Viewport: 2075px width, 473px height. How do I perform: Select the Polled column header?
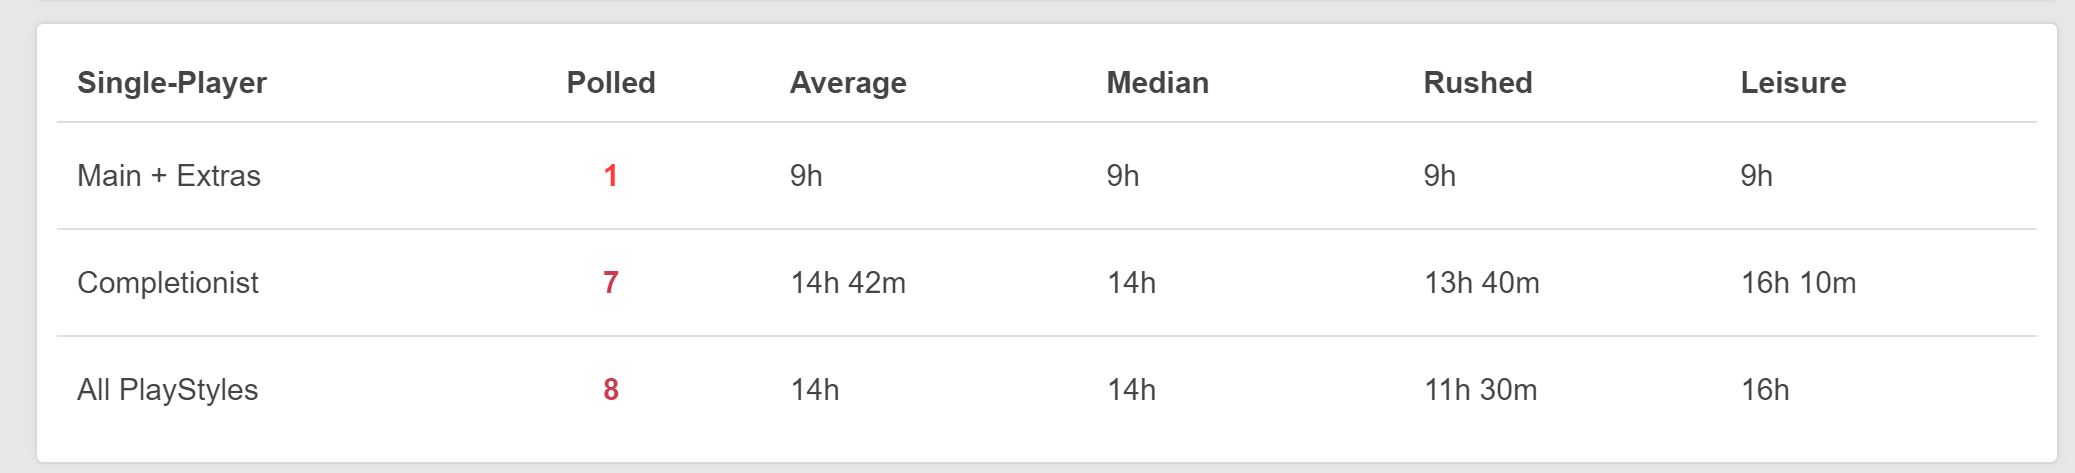[x=611, y=83]
